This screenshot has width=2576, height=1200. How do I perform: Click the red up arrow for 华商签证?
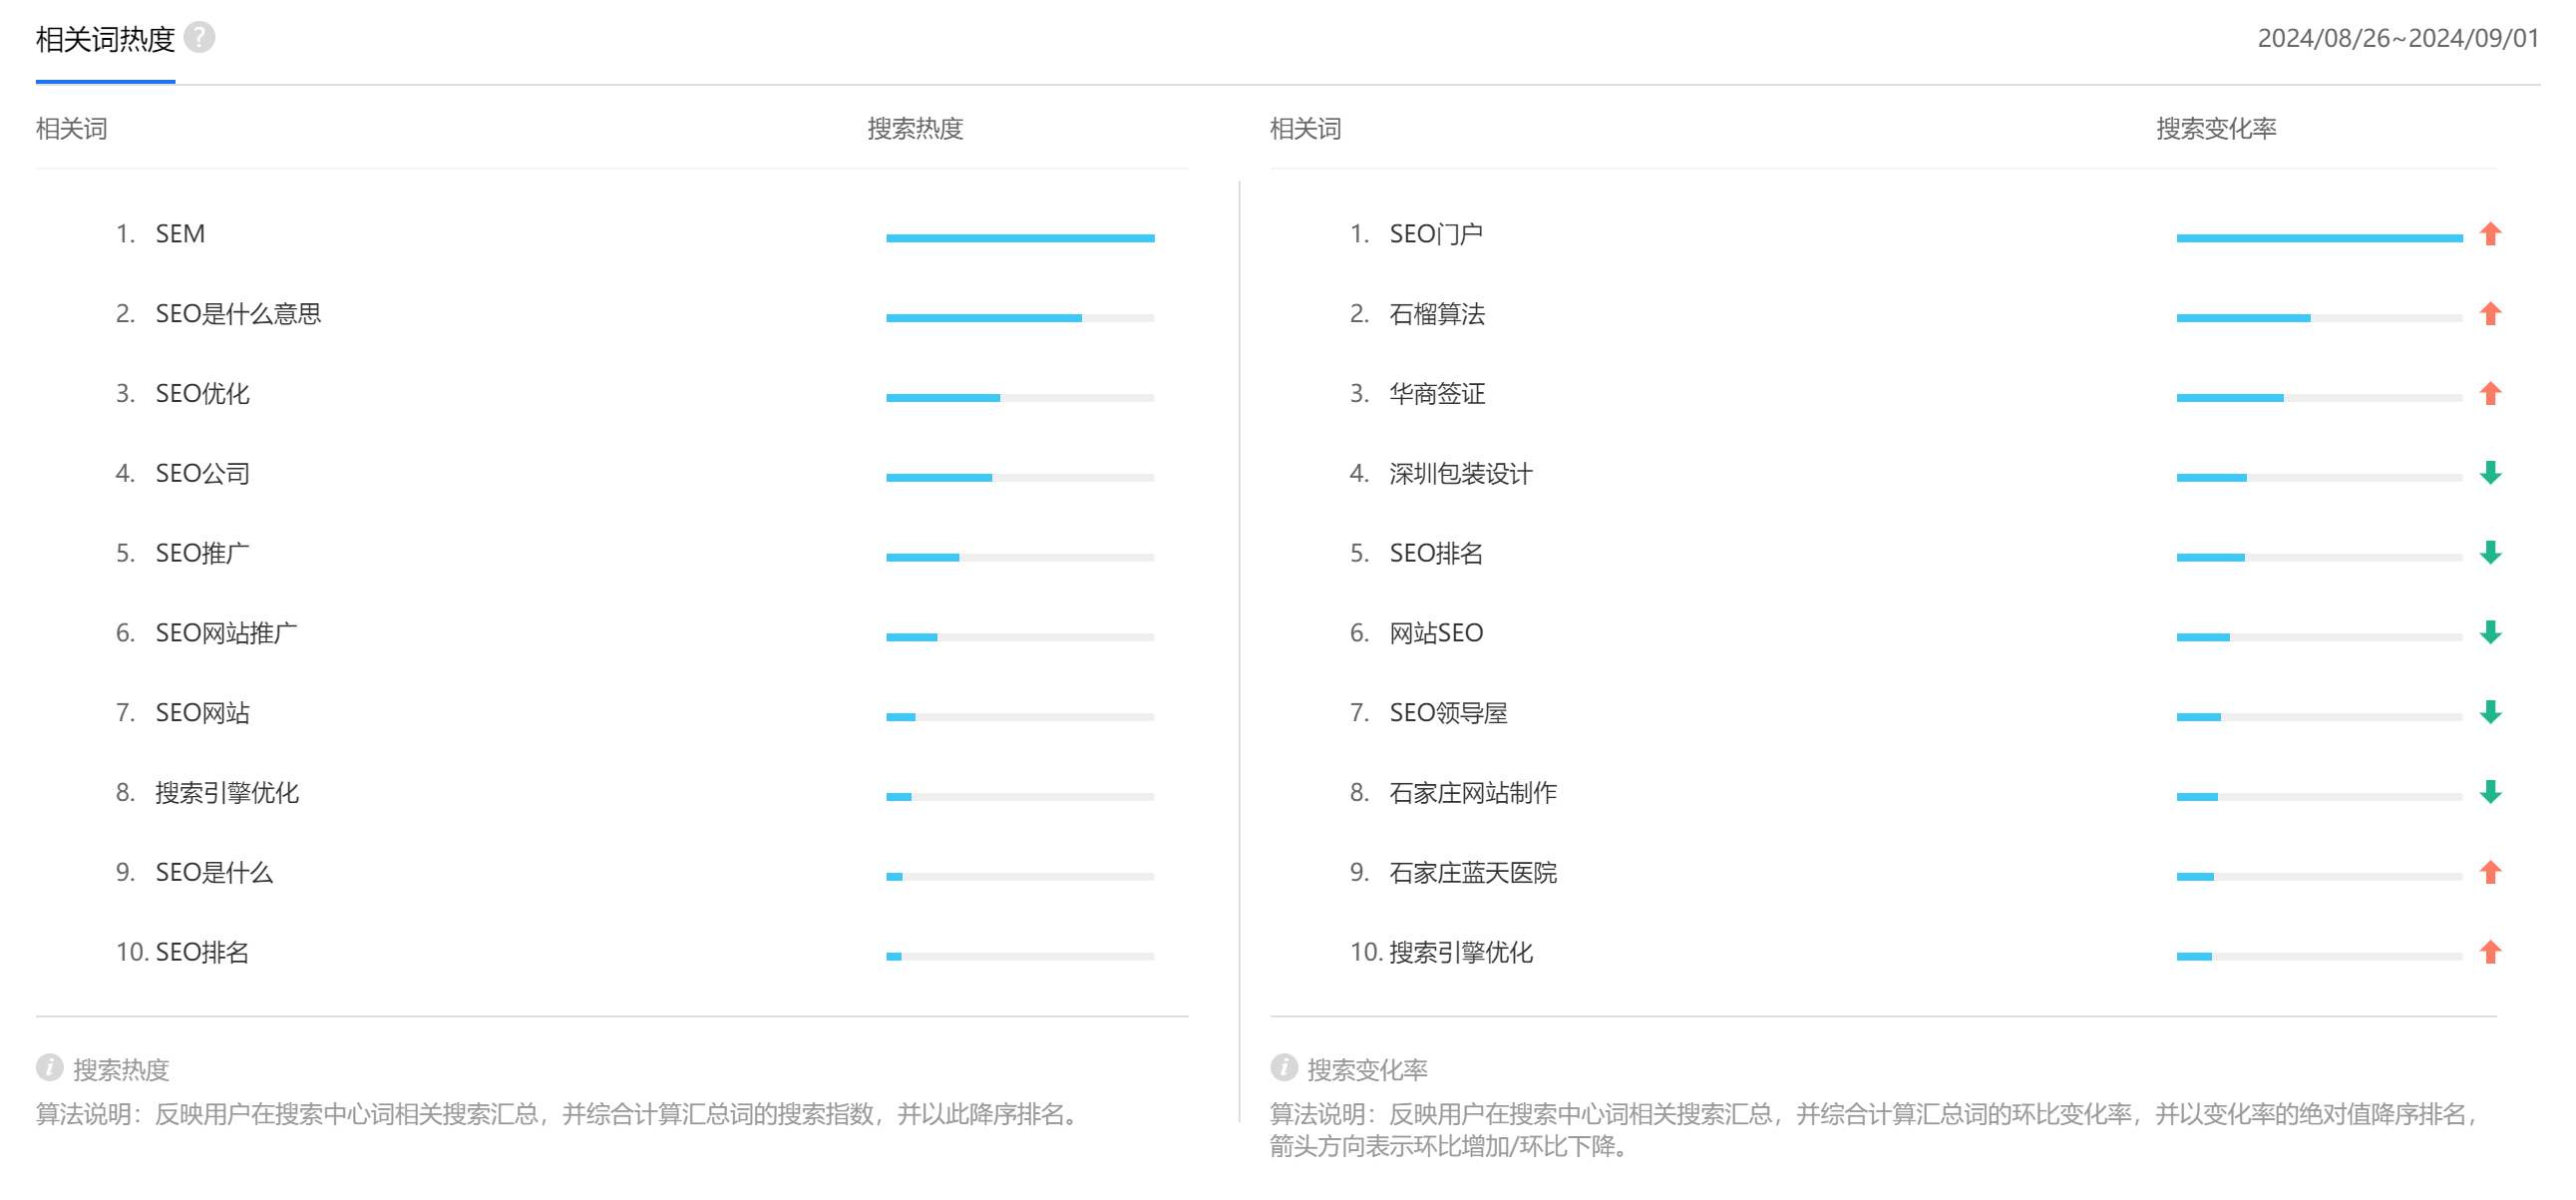click(x=2490, y=394)
